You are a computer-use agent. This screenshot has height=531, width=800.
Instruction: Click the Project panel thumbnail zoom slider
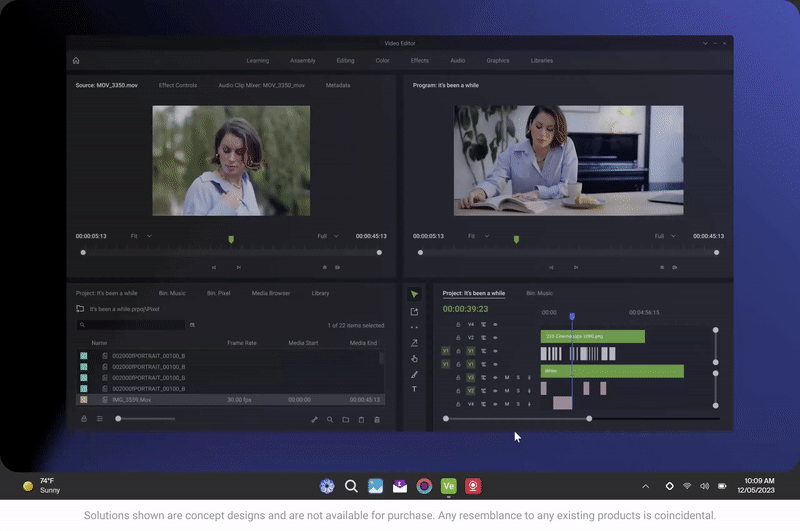(x=146, y=419)
